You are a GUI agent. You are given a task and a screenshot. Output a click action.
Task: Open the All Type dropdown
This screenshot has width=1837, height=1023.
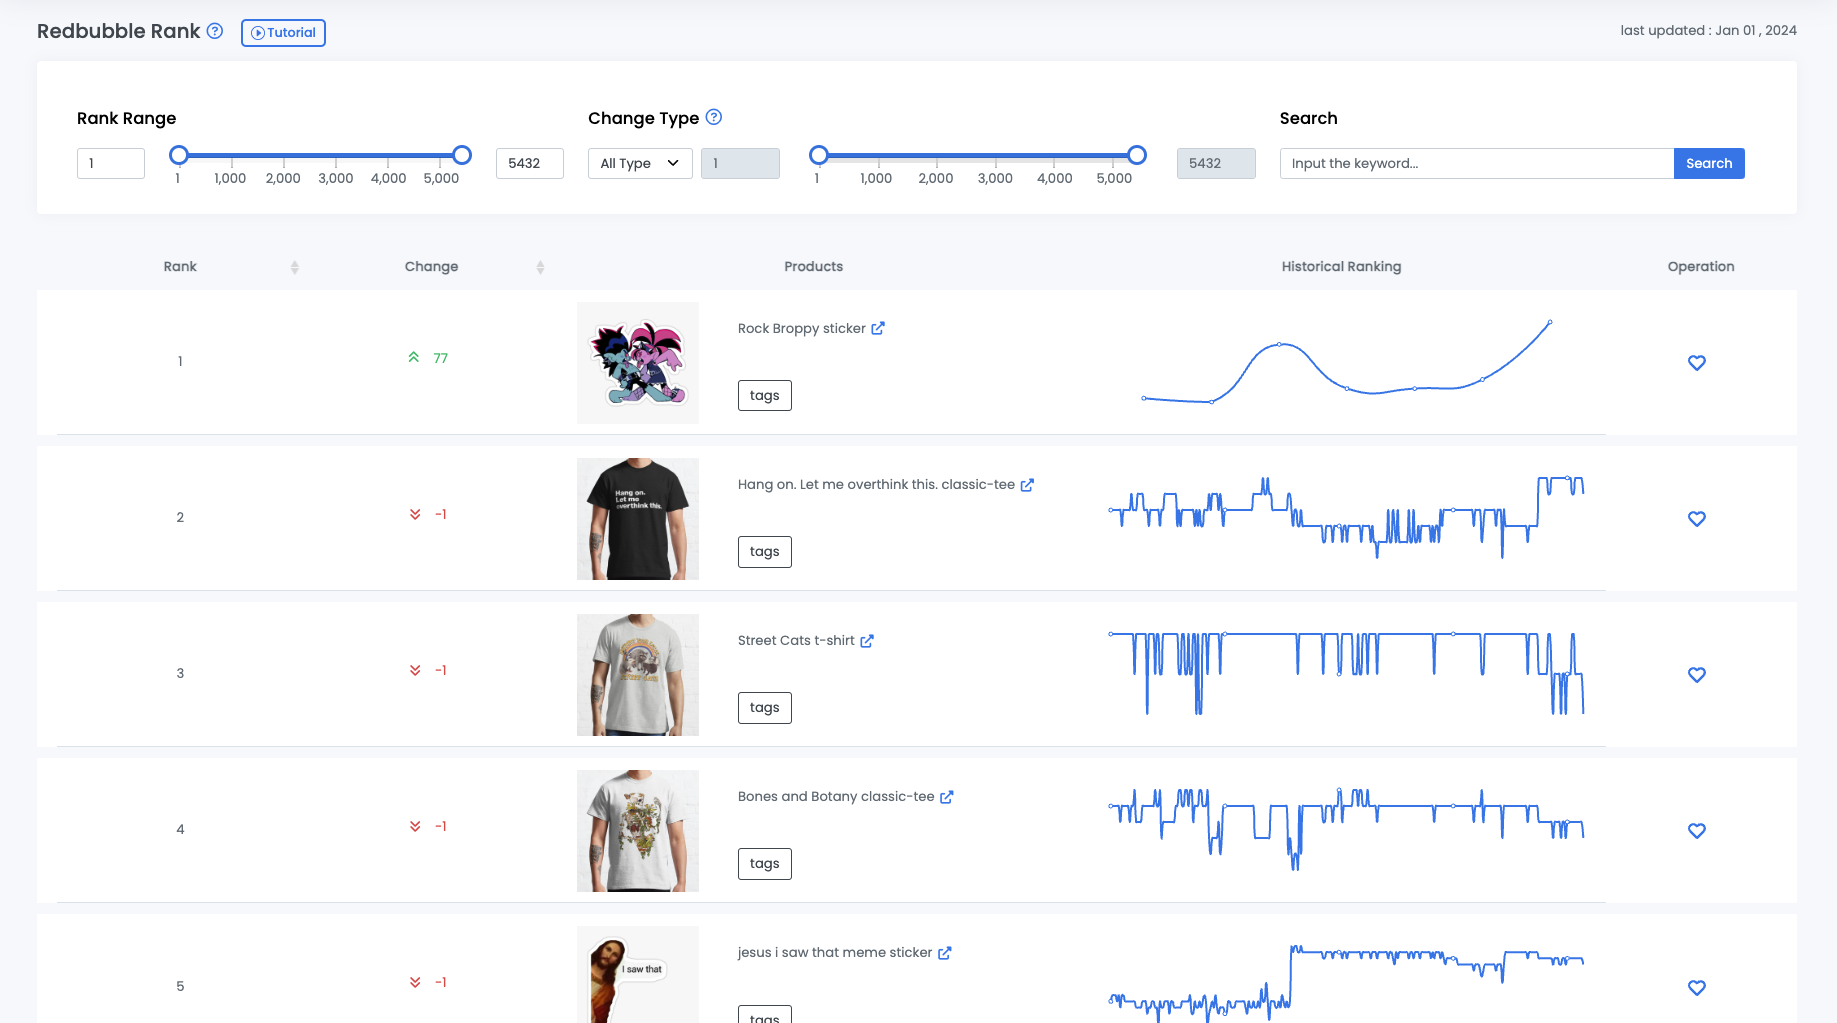pyautogui.click(x=640, y=163)
